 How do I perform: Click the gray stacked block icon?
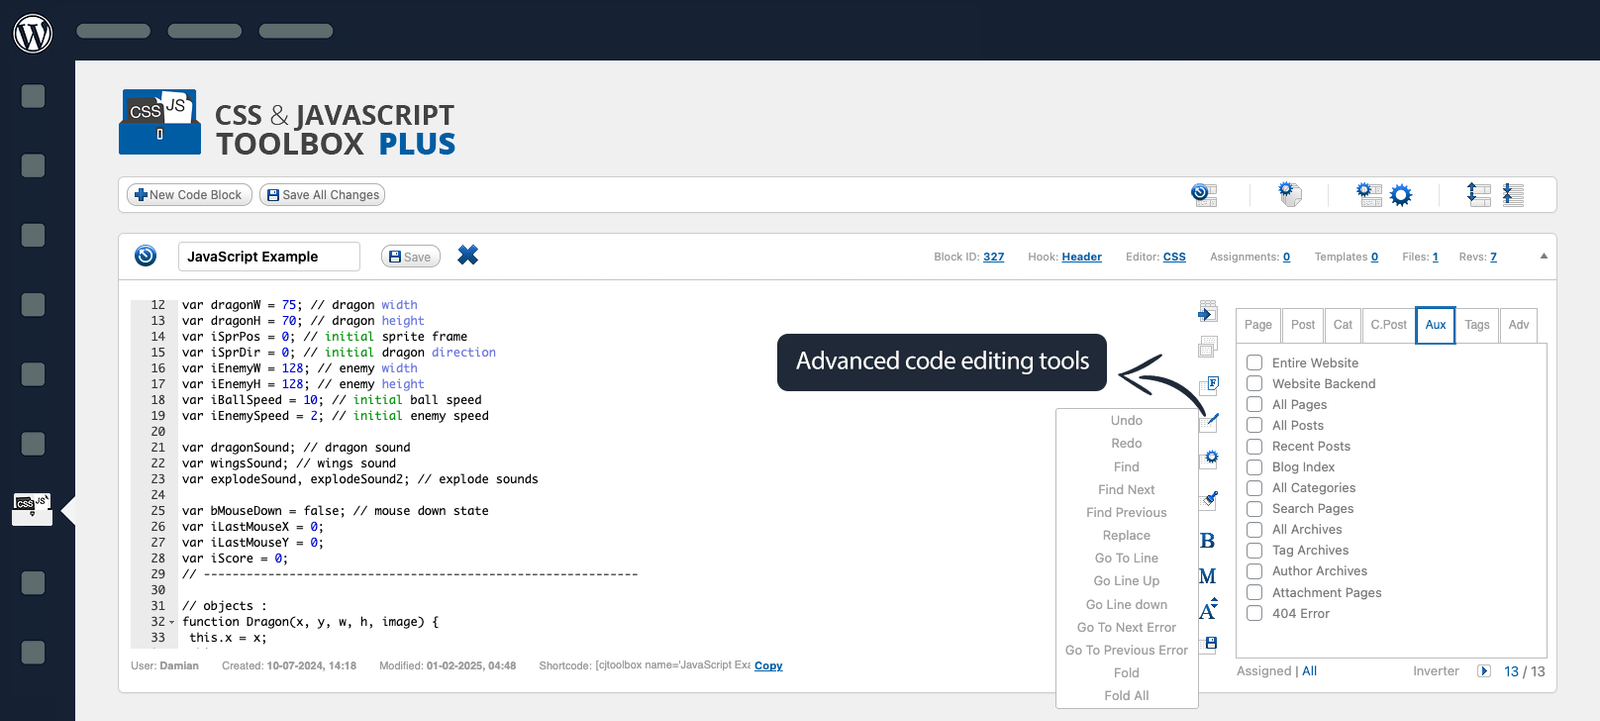pyautogui.click(x=1208, y=347)
